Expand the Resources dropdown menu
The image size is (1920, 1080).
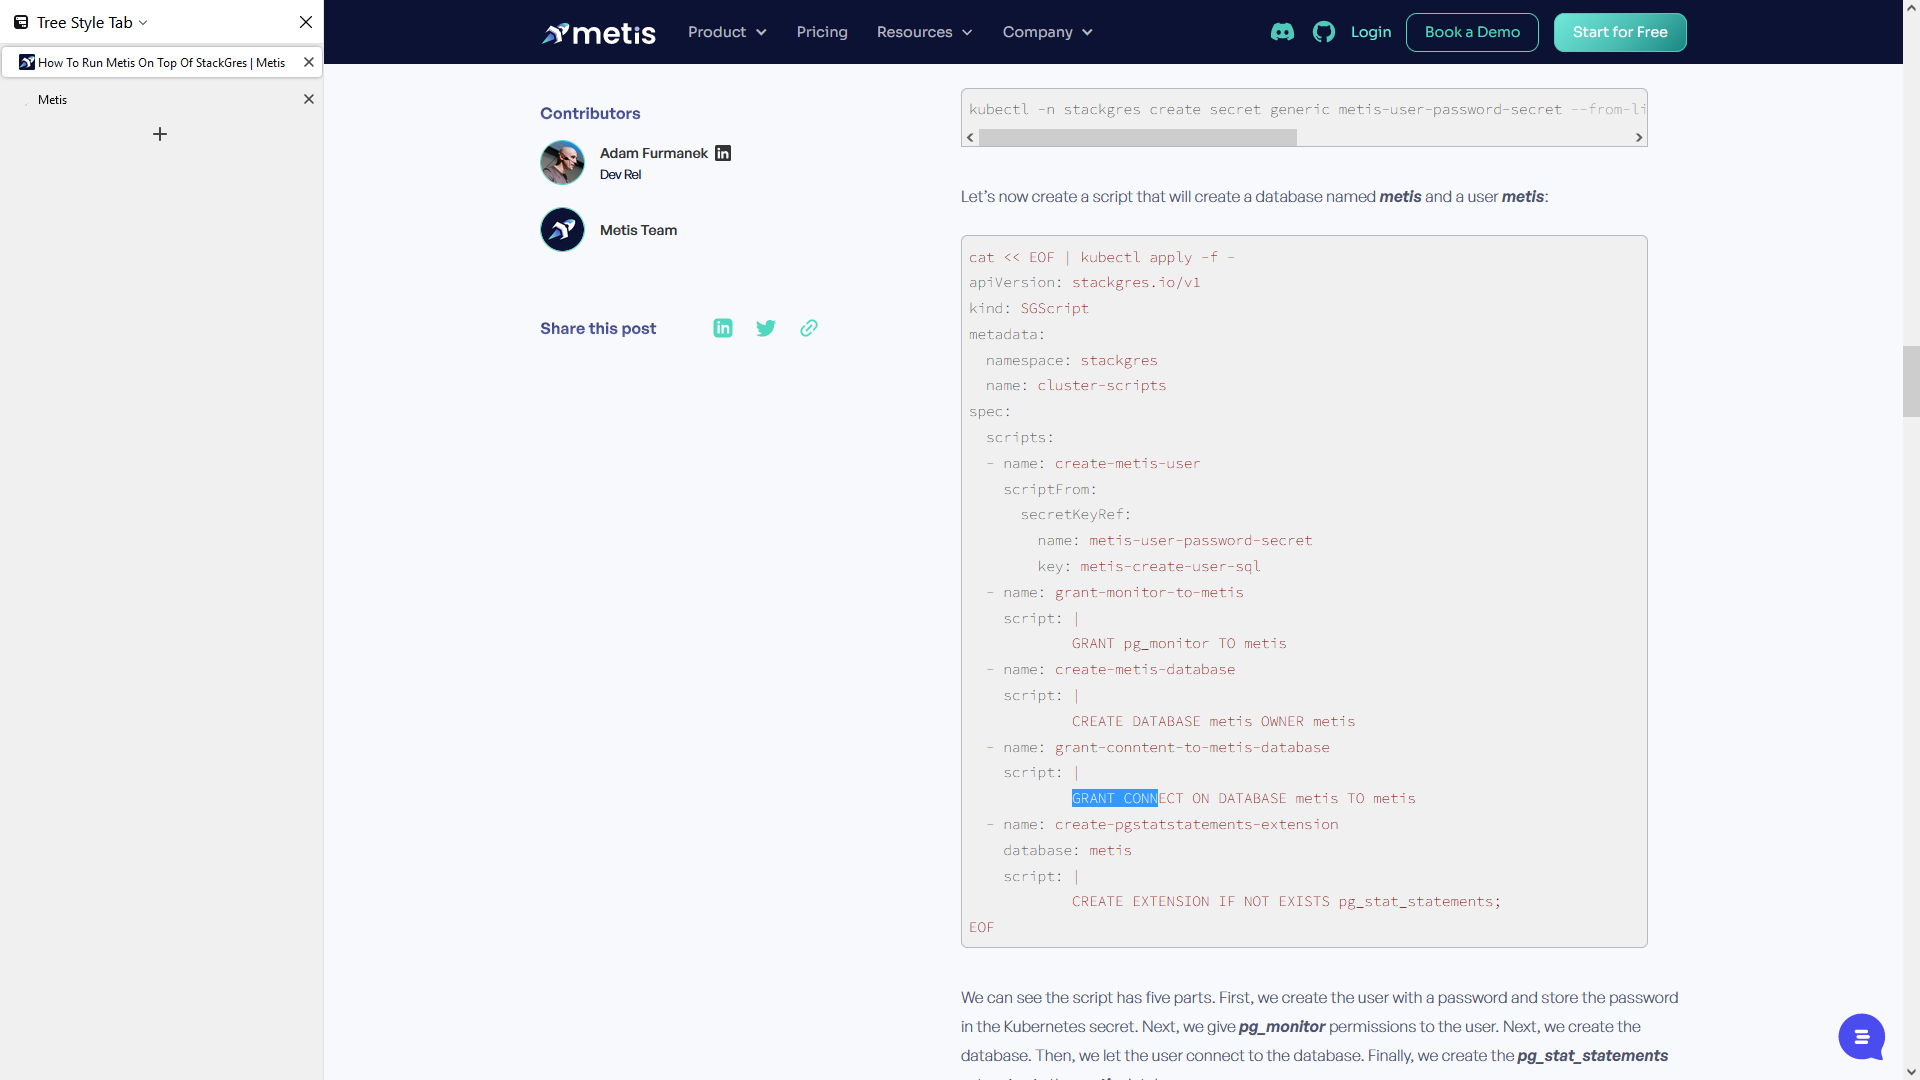(924, 32)
